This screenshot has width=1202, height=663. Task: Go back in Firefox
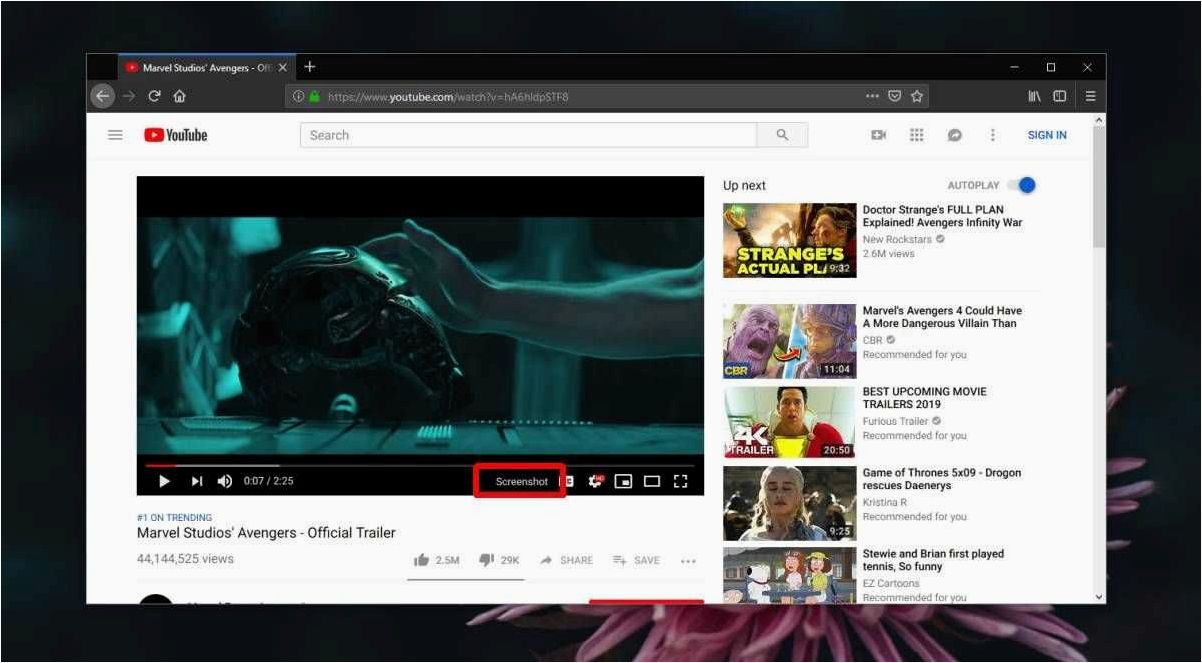tap(102, 96)
